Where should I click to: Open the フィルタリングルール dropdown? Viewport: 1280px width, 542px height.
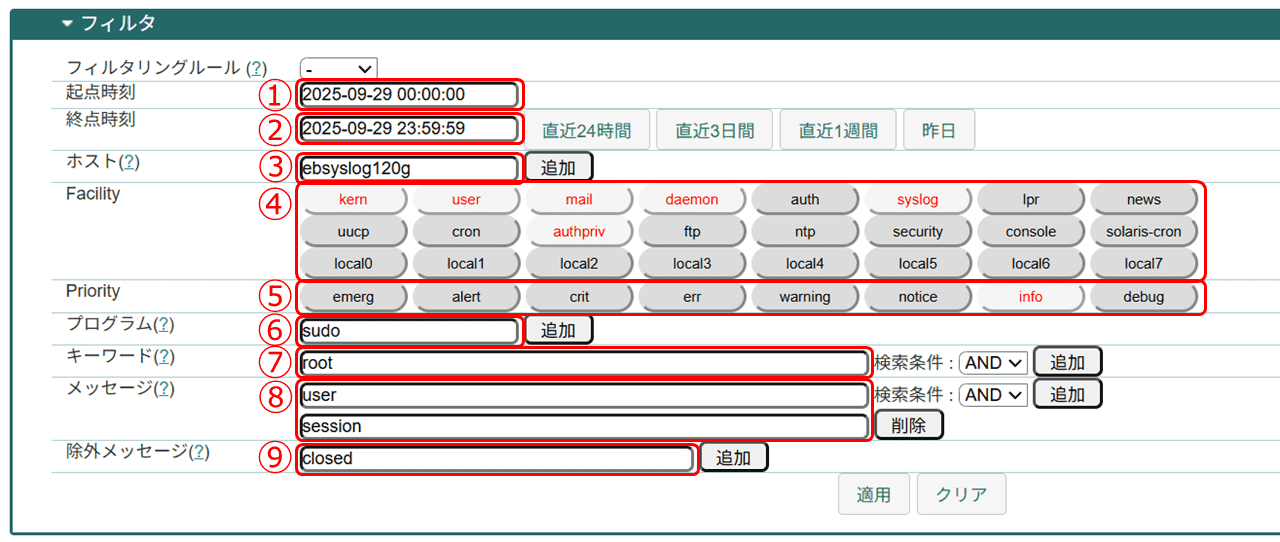coord(338,69)
